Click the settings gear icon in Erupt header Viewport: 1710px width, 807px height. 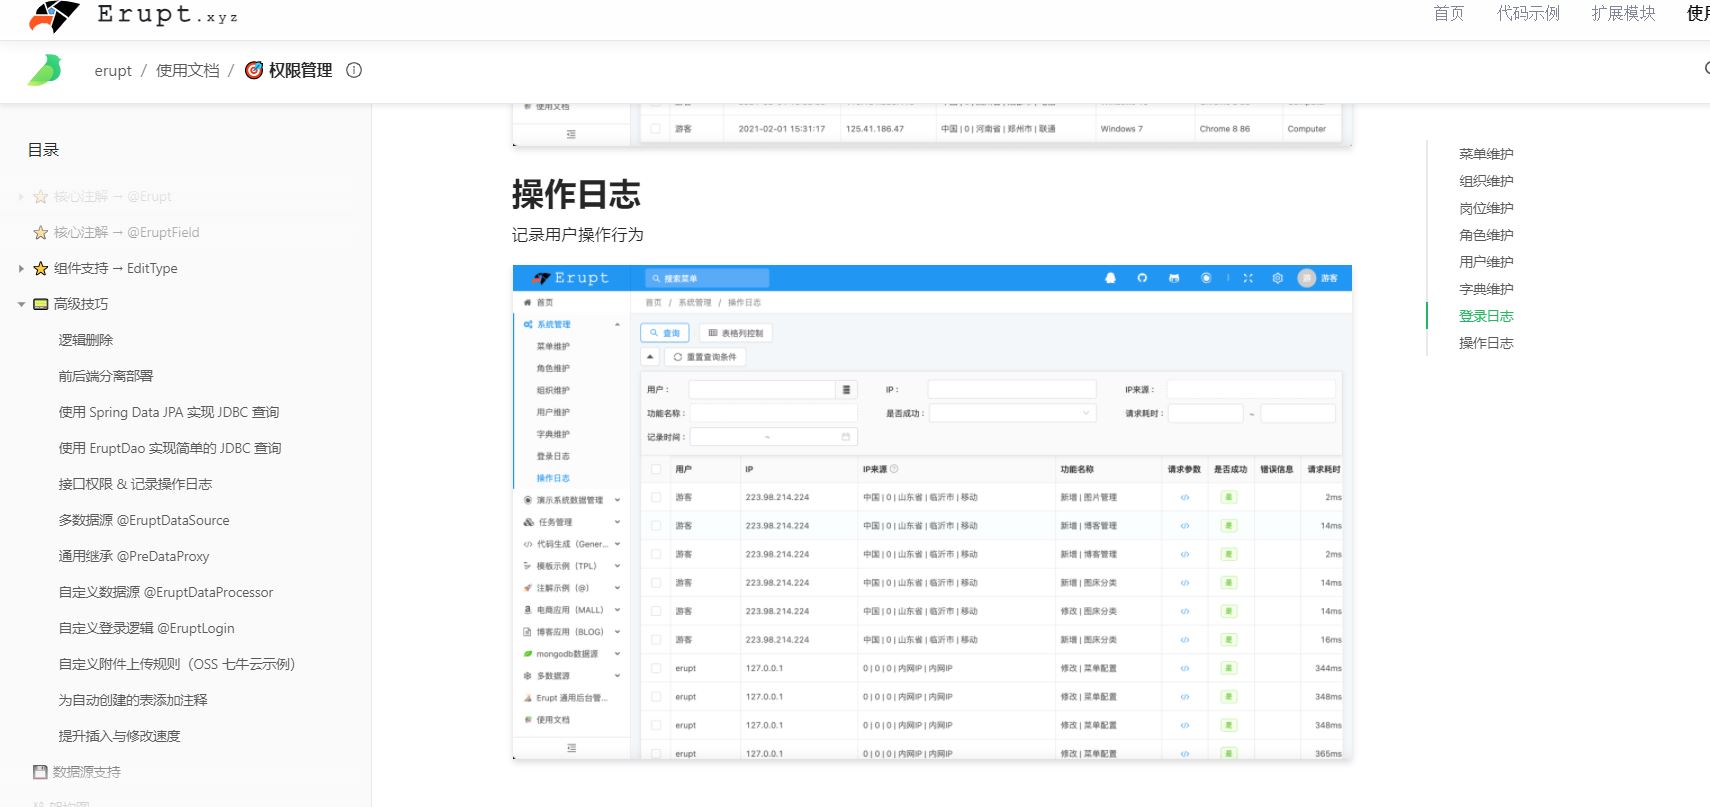(x=1277, y=278)
